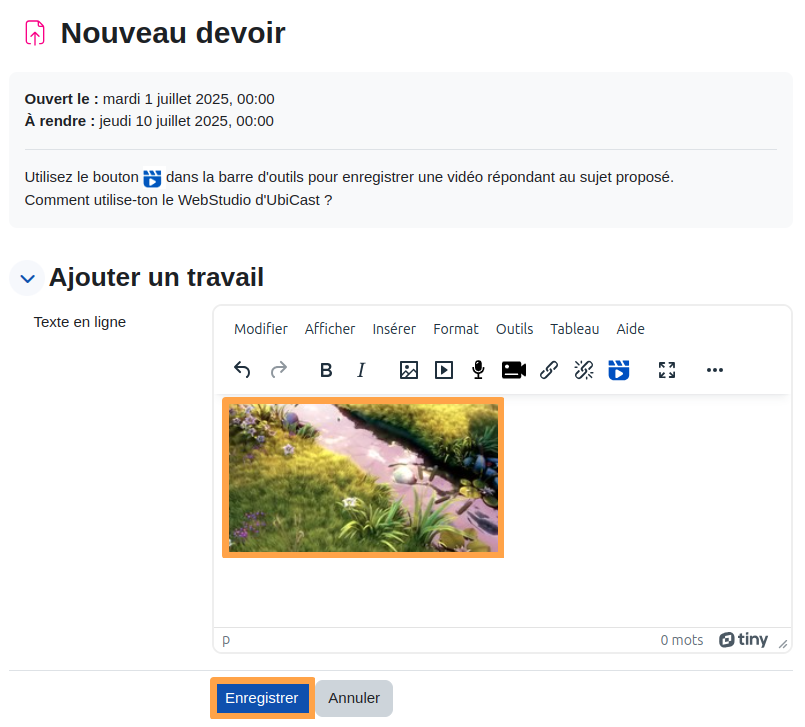805x727 pixels.
Task: Click the redo arrow icon
Action: click(x=279, y=370)
